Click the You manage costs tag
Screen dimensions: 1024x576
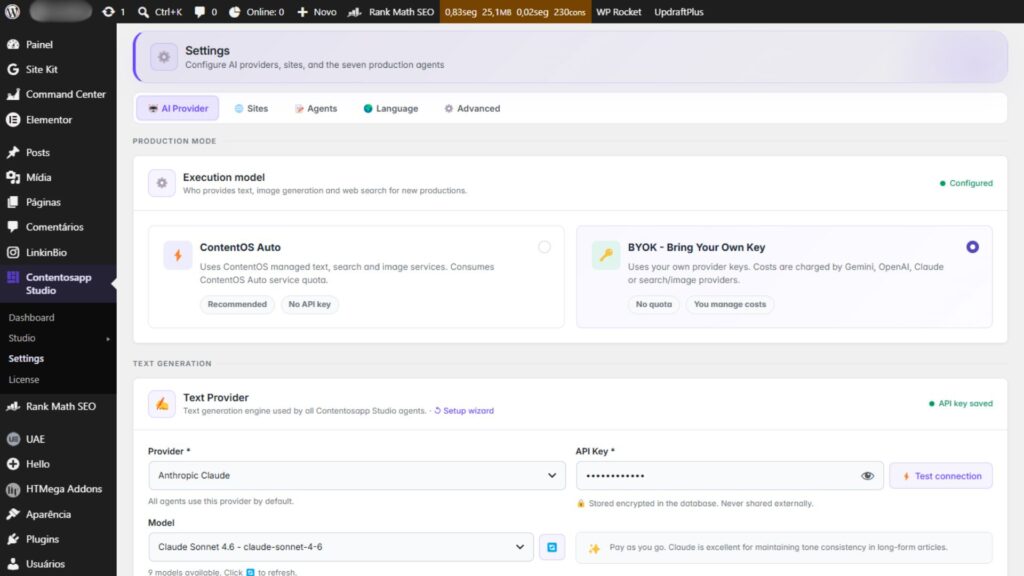pyautogui.click(x=729, y=304)
